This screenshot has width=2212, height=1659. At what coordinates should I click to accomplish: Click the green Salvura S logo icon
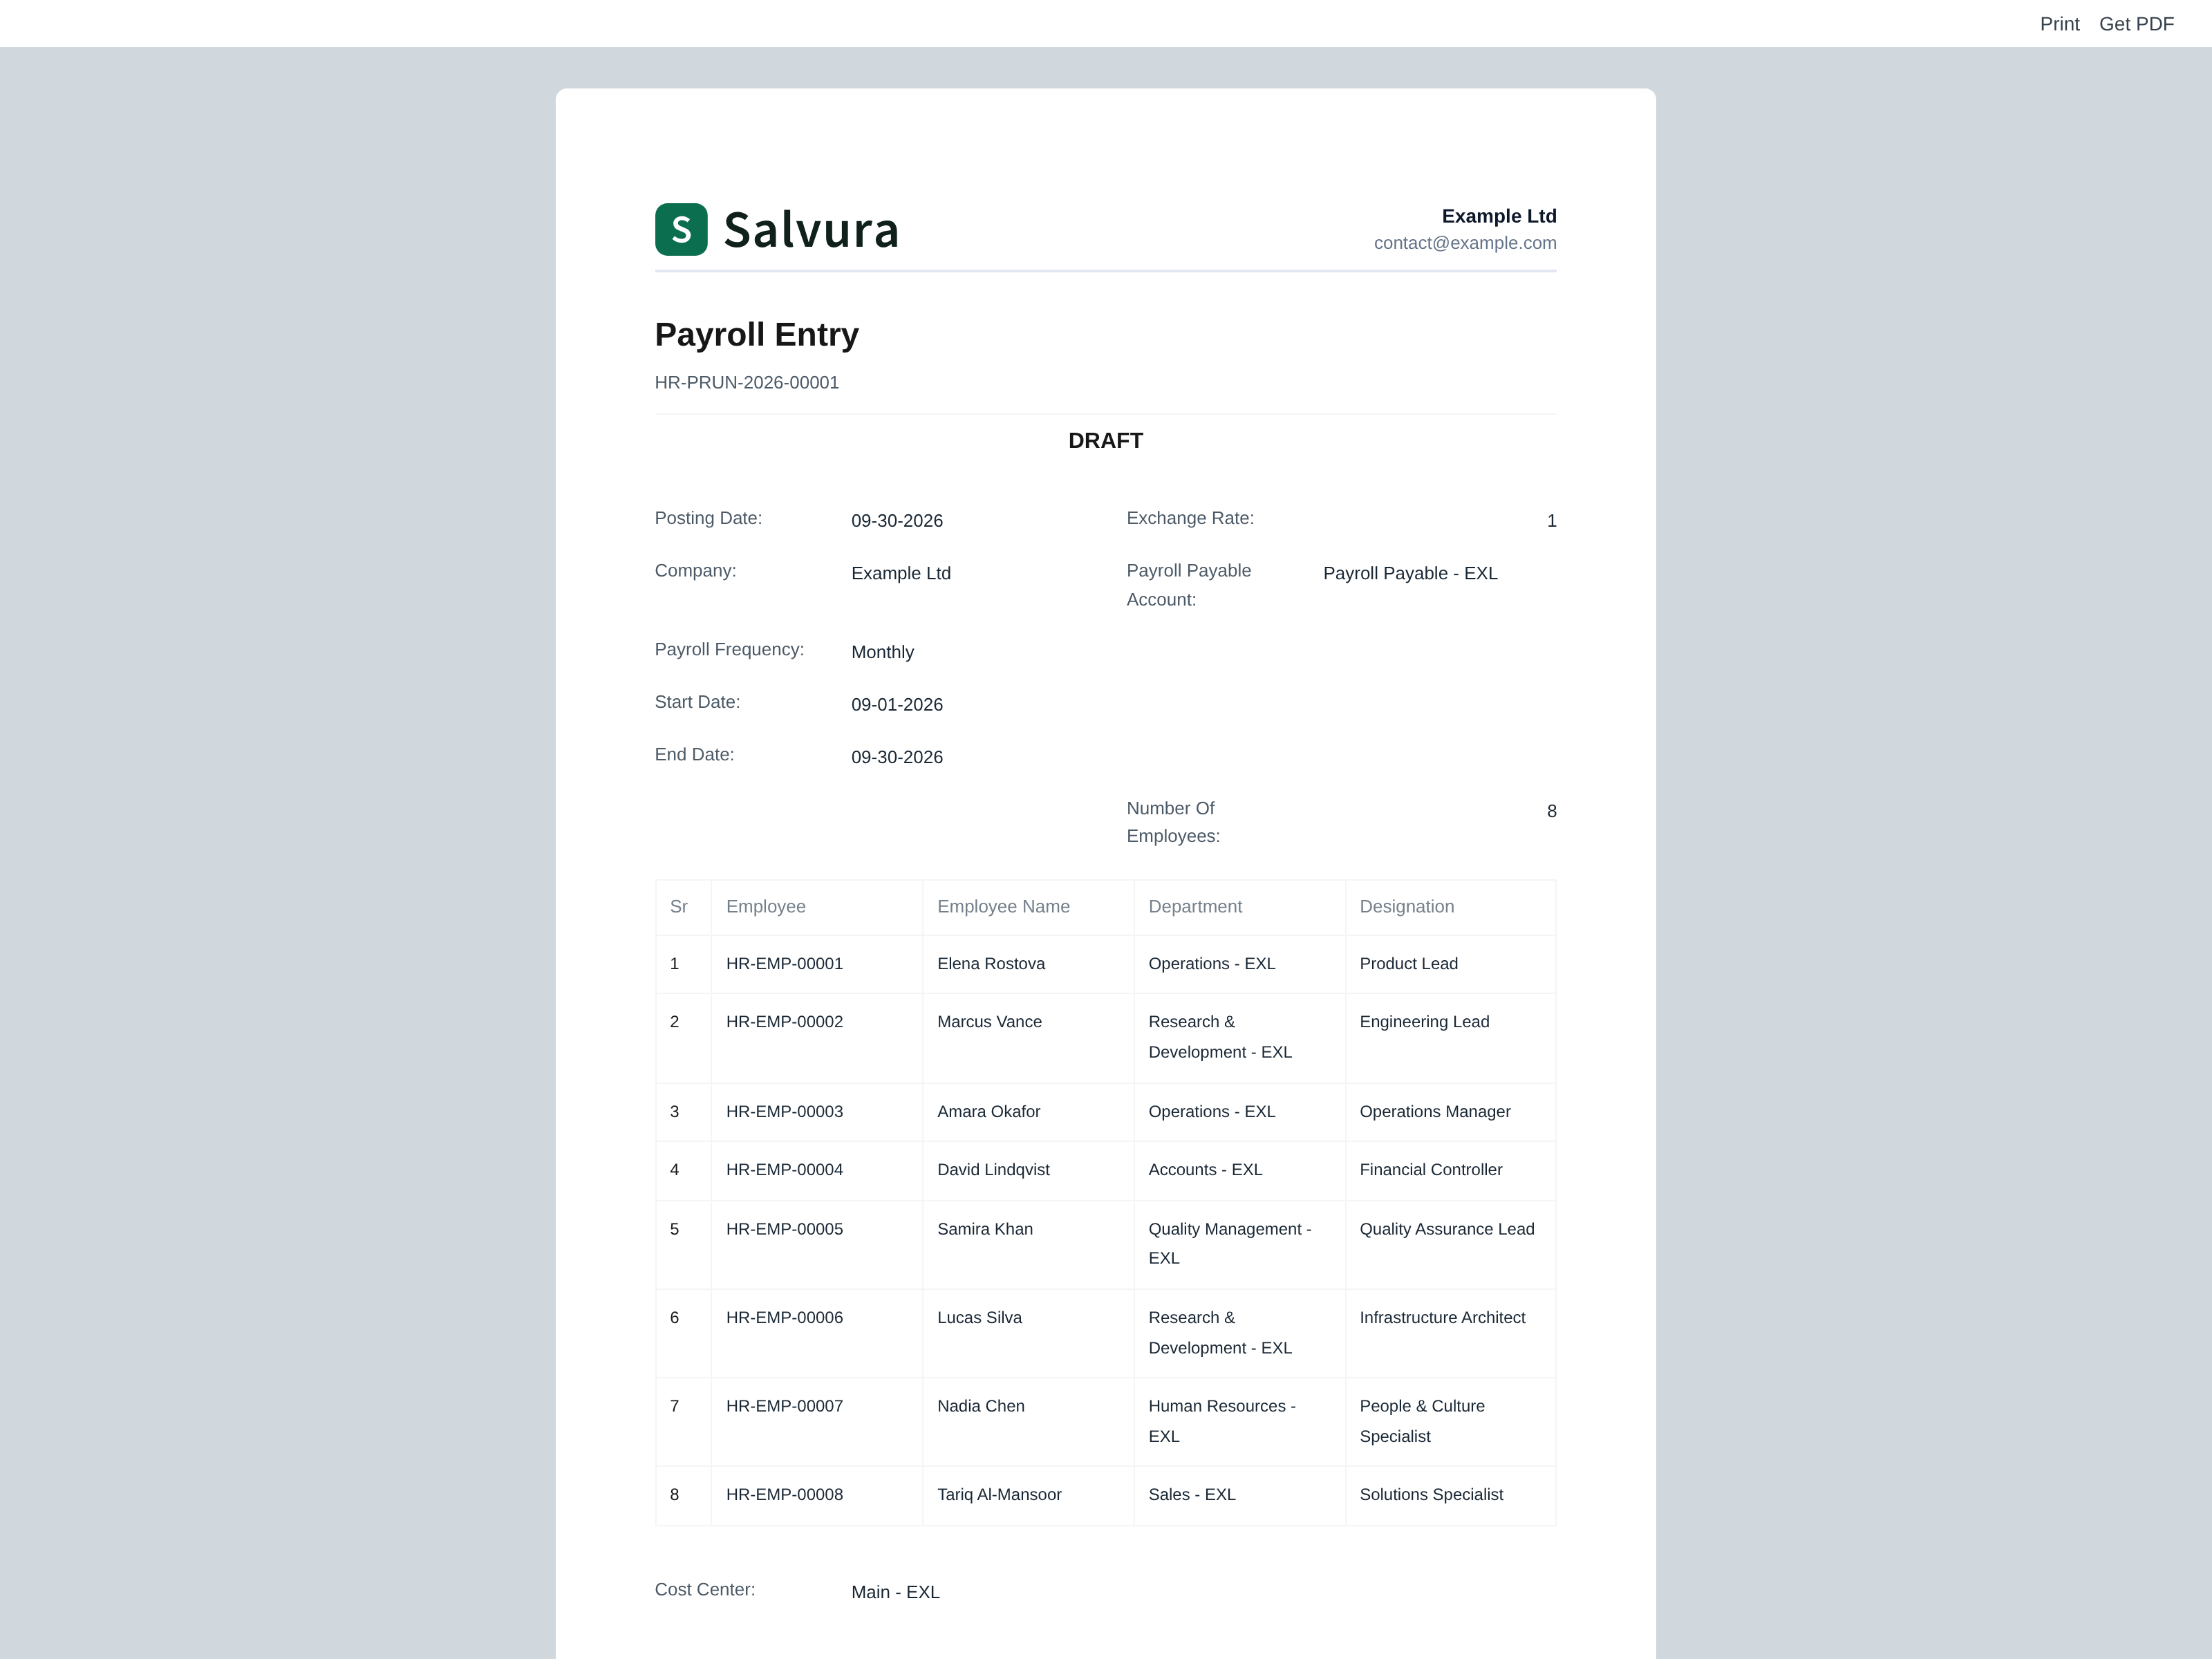click(681, 229)
